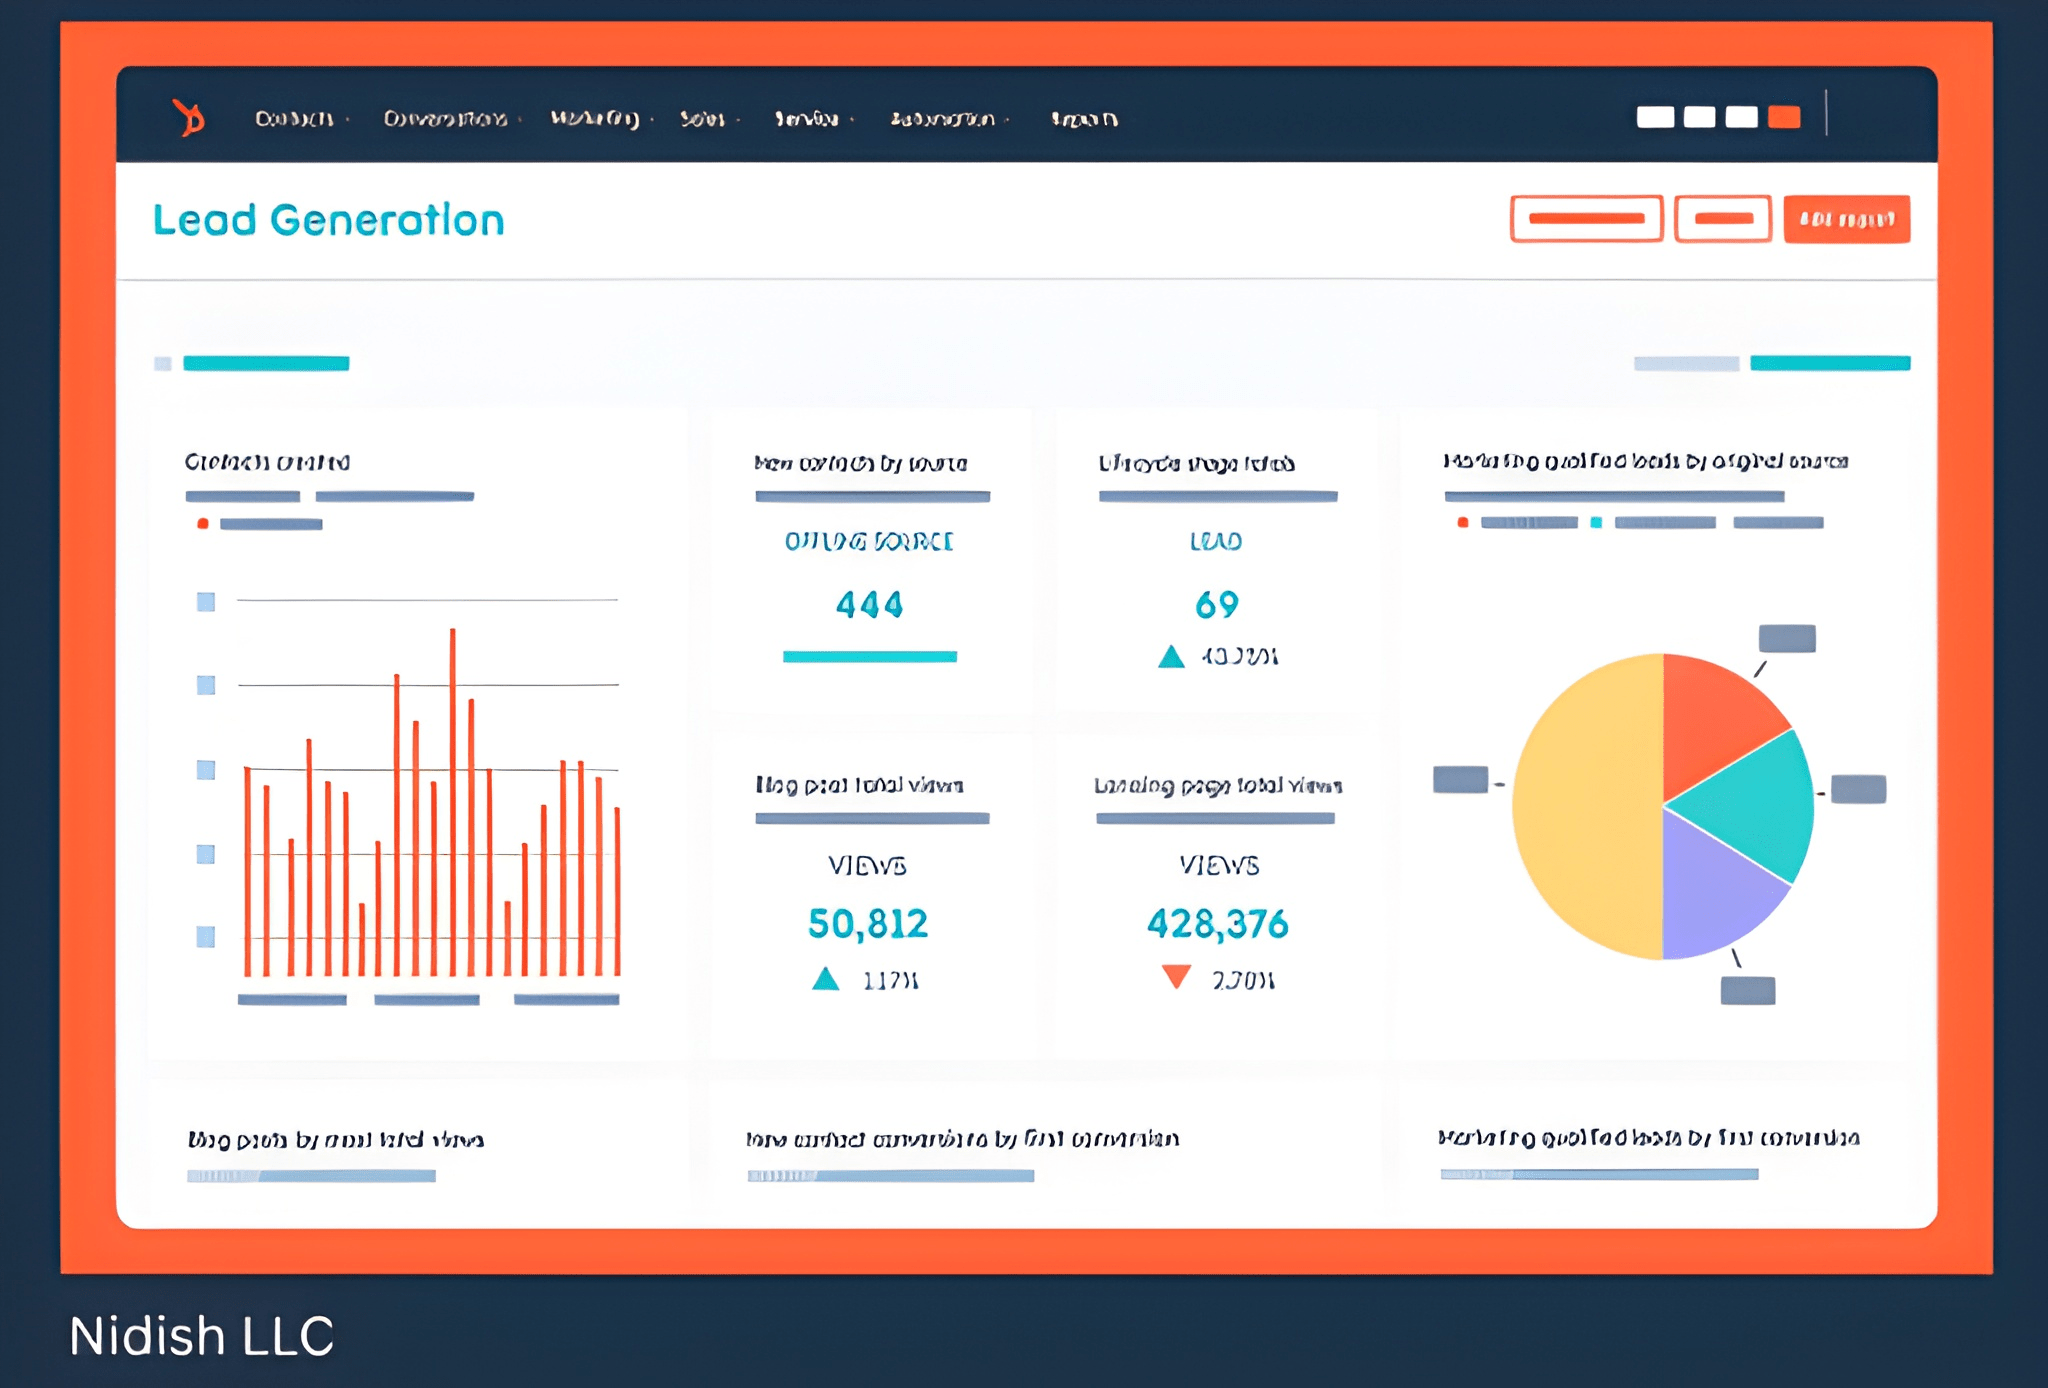The image size is (2048, 1388).
Task: Expand the Sales dropdown menu
Action: pyautogui.click(x=706, y=117)
